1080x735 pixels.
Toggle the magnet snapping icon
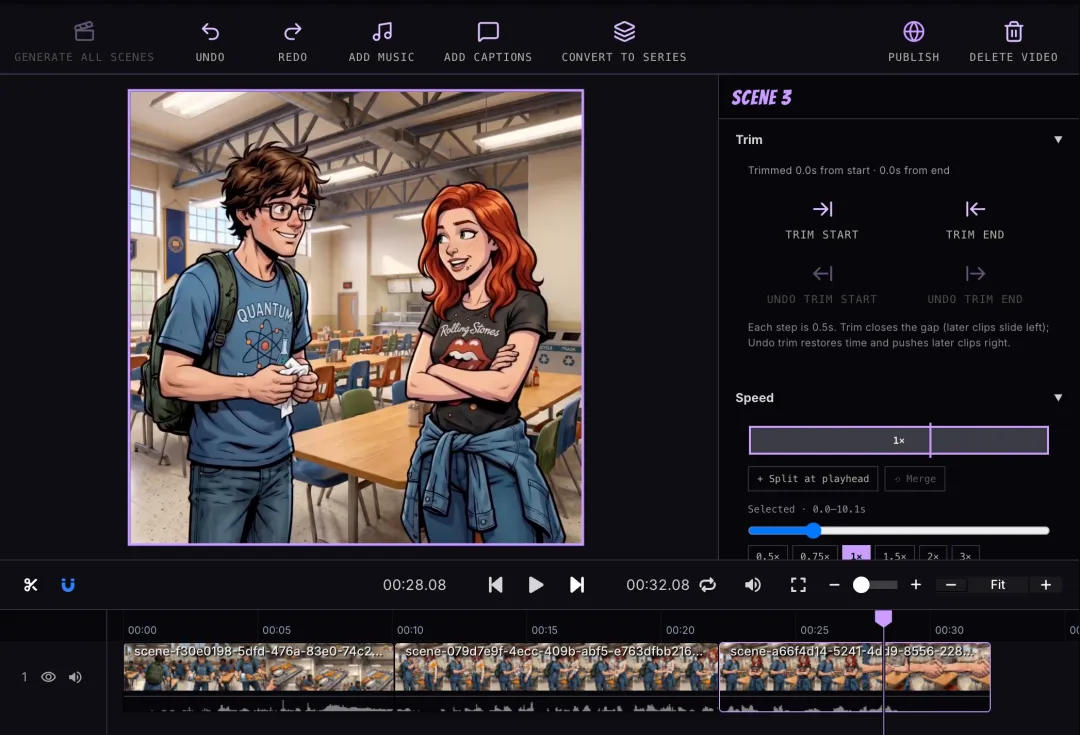tap(68, 585)
